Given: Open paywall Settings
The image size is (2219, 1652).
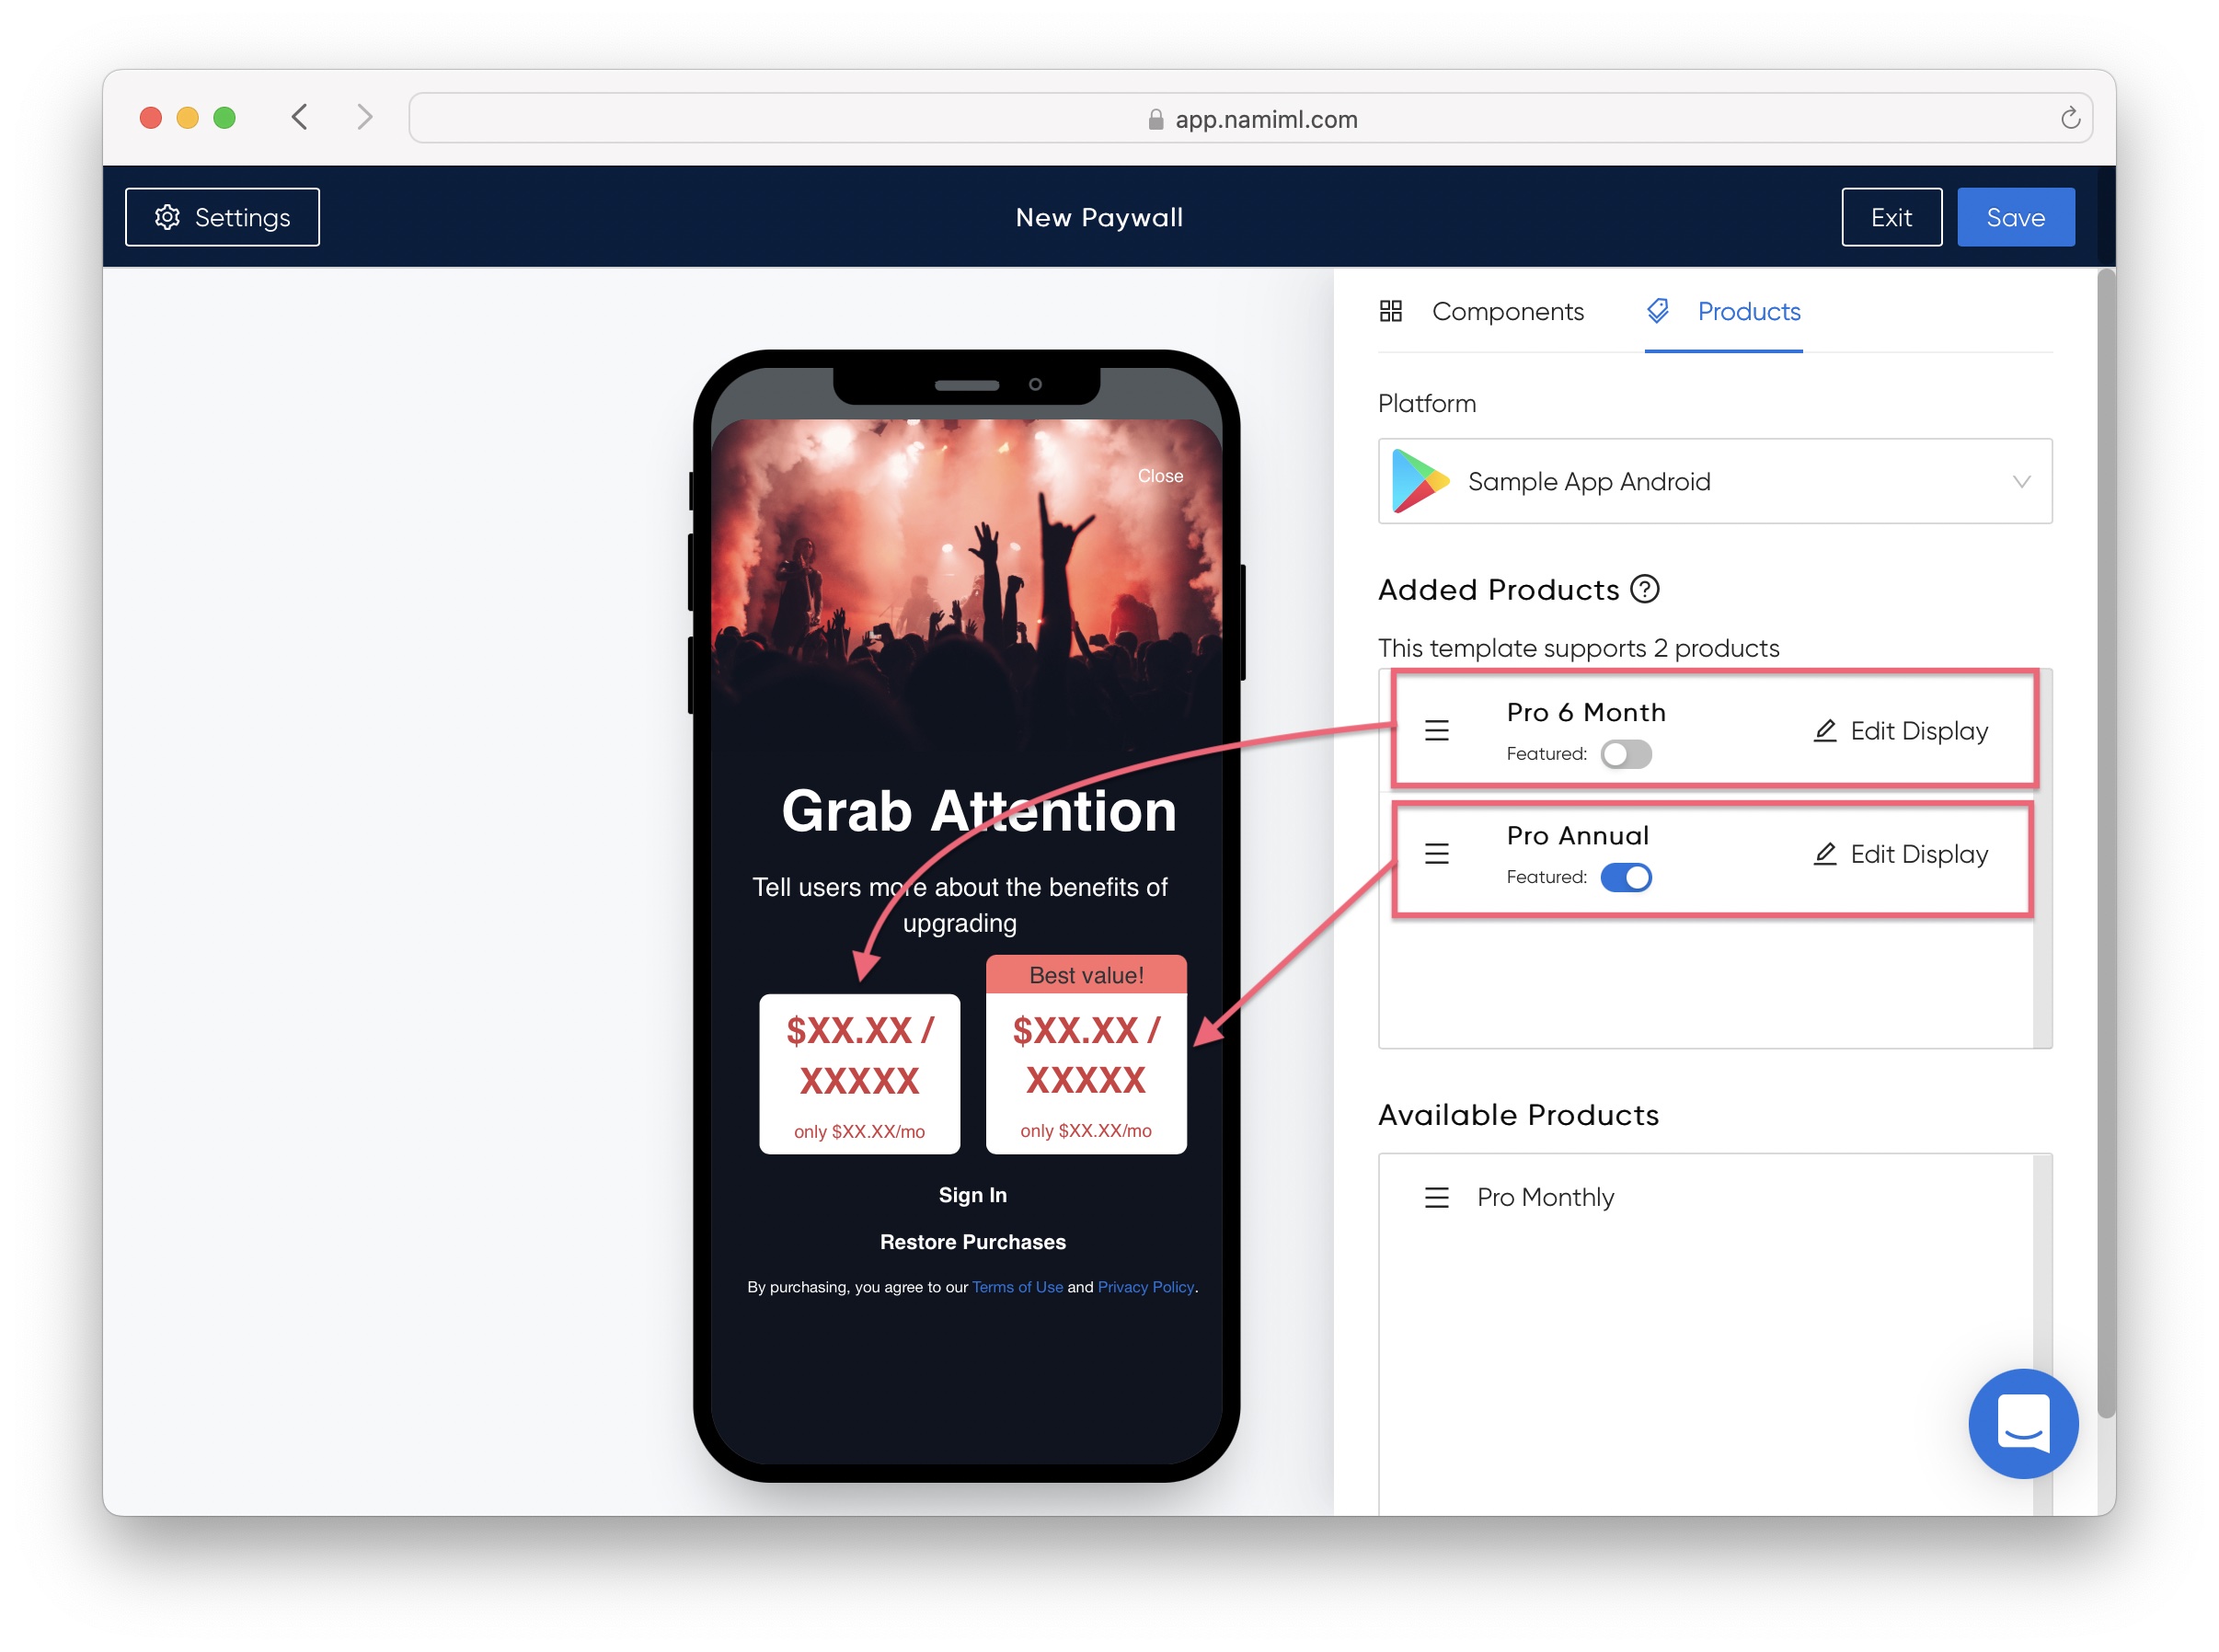Looking at the screenshot, I should 222,217.
